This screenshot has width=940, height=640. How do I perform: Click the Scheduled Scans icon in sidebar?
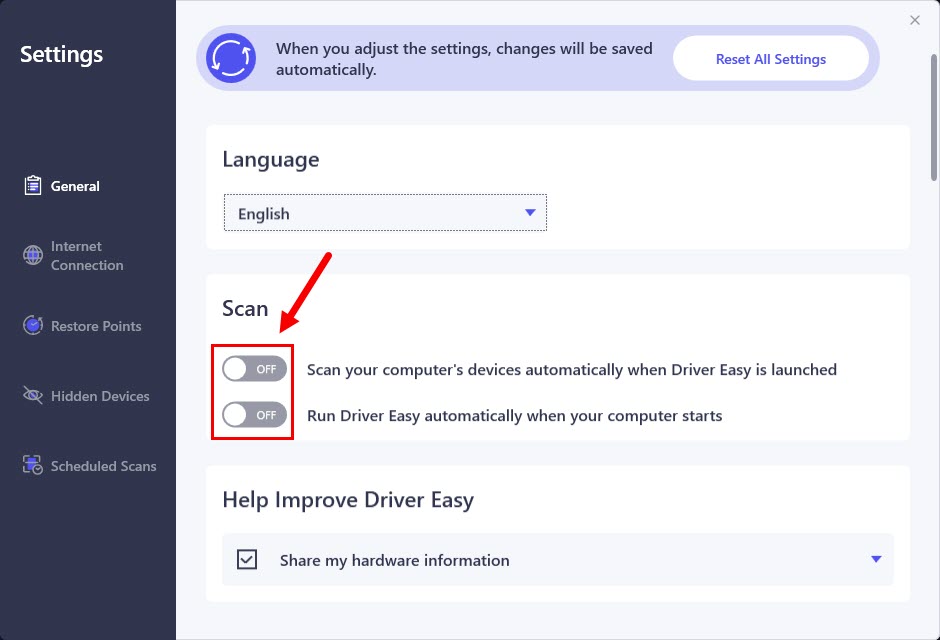click(33, 466)
